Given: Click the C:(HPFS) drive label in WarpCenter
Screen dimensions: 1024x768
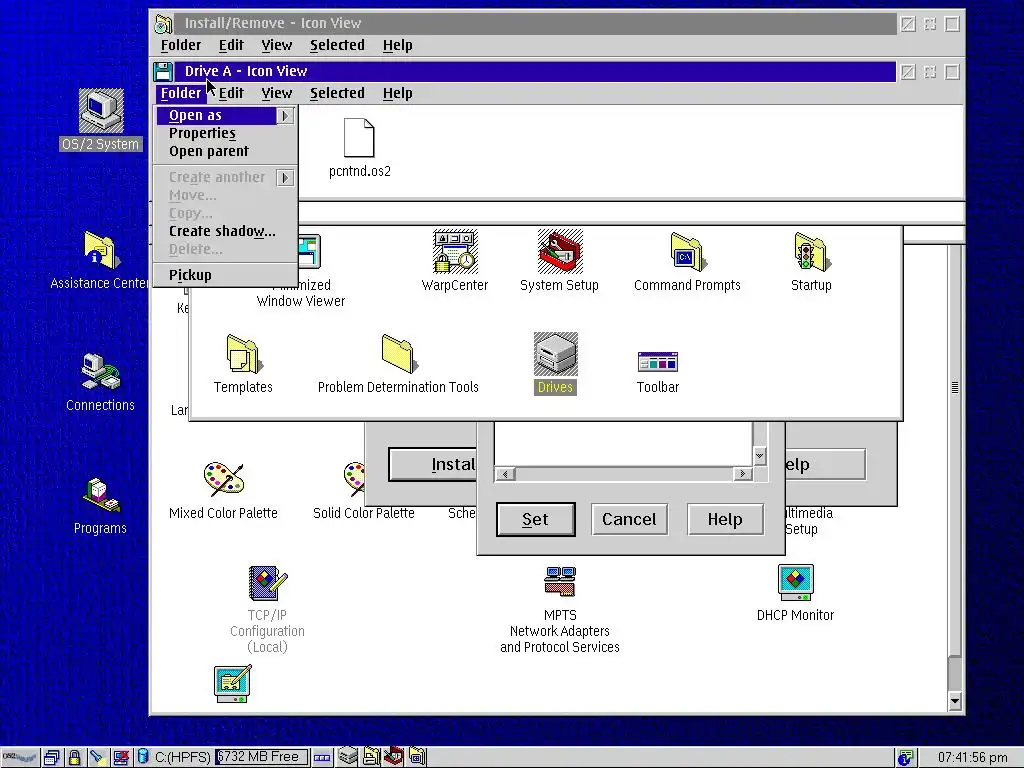Looking at the screenshot, I should pyautogui.click(x=182, y=758).
